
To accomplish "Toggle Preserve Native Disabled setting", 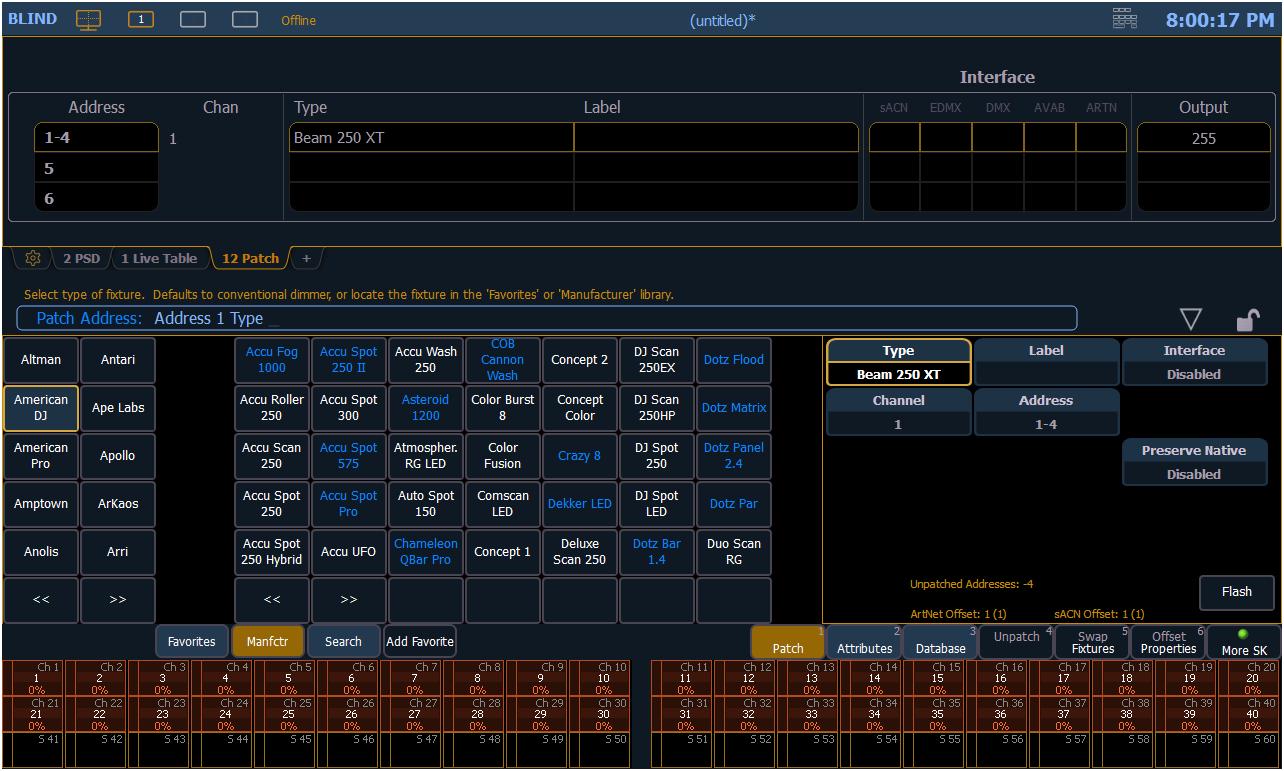I will pyautogui.click(x=1194, y=462).
